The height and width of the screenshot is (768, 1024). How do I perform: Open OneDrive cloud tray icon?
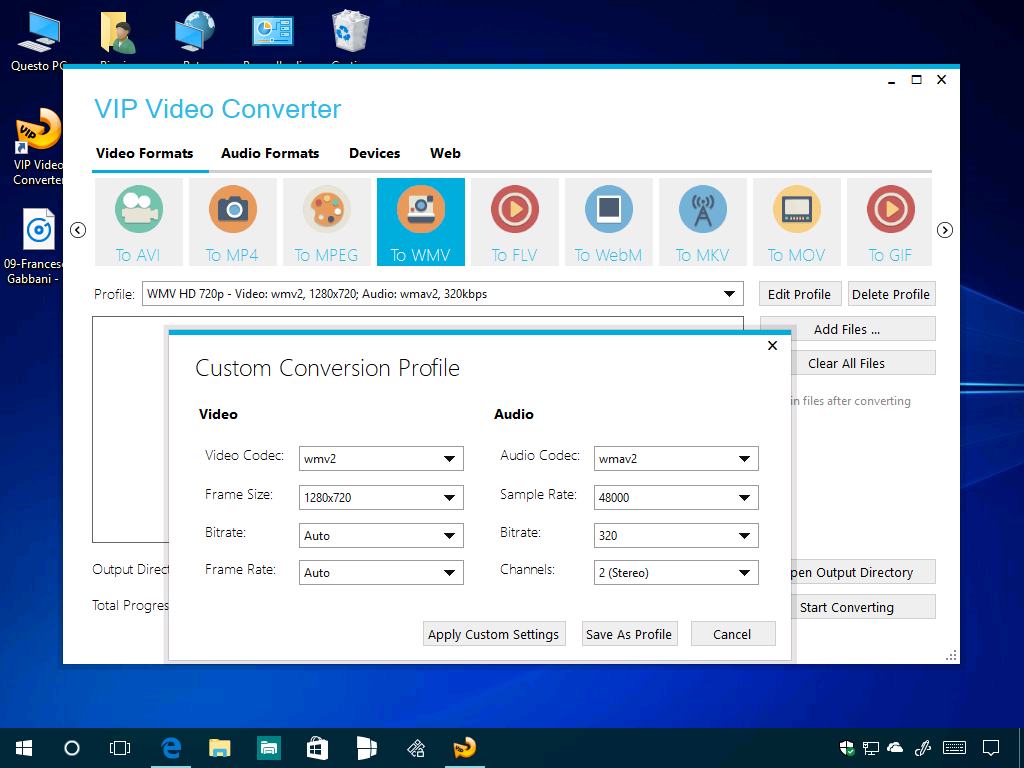895,748
